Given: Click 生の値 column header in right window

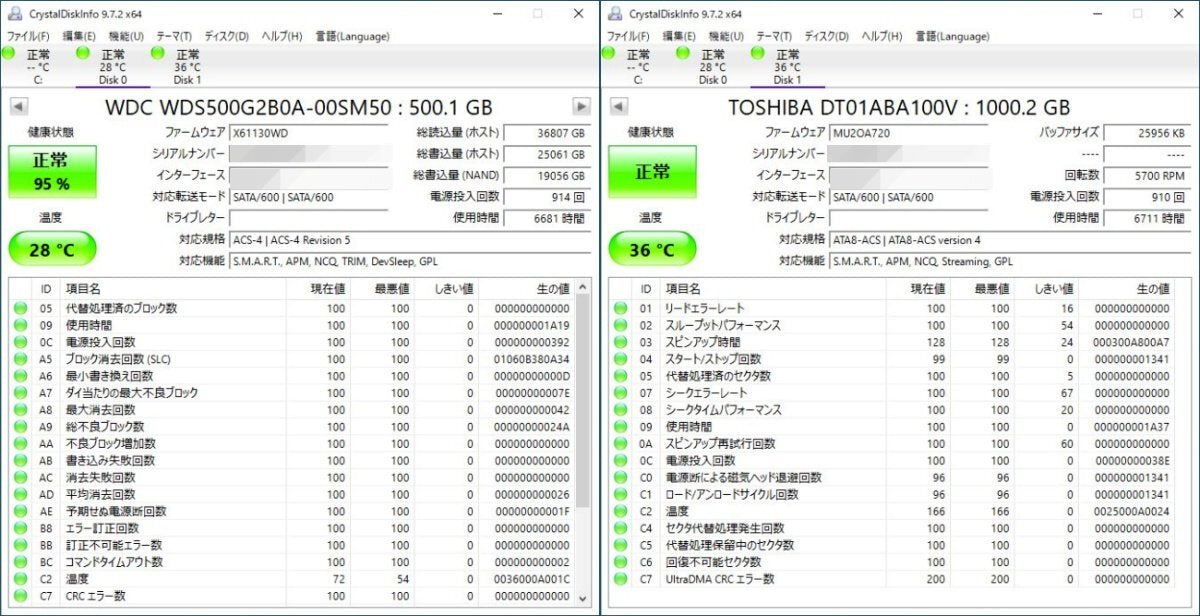Looking at the screenshot, I should click(x=1134, y=289).
